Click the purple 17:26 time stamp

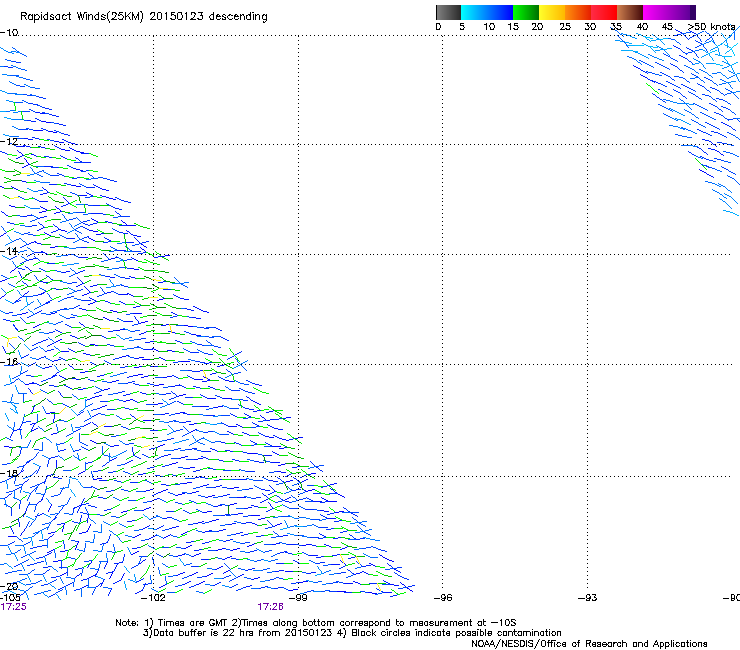[x=270, y=607]
